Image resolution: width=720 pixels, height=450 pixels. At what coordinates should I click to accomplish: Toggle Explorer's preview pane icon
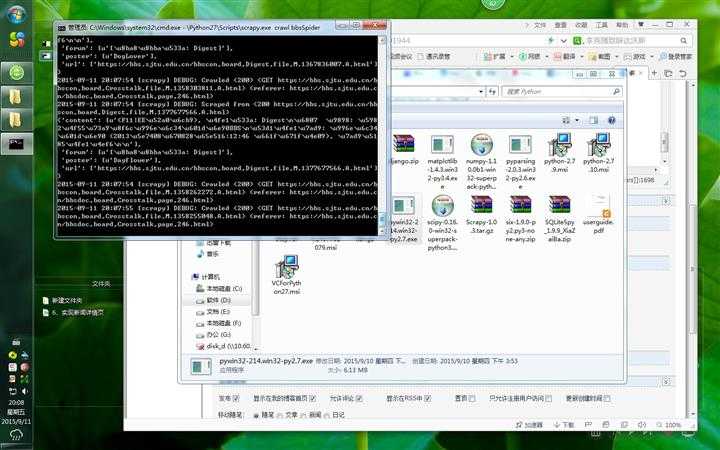[593, 120]
